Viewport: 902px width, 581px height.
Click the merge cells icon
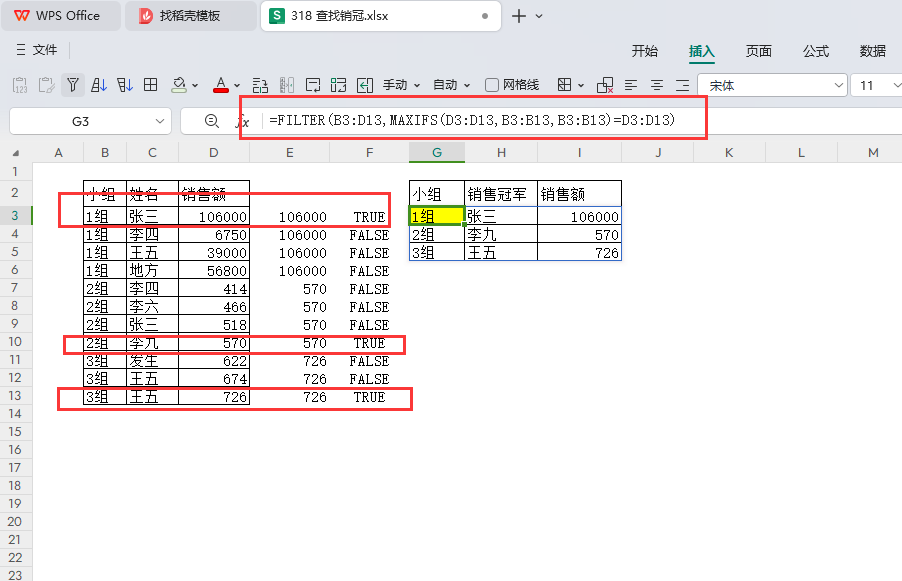[x=339, y=85]
